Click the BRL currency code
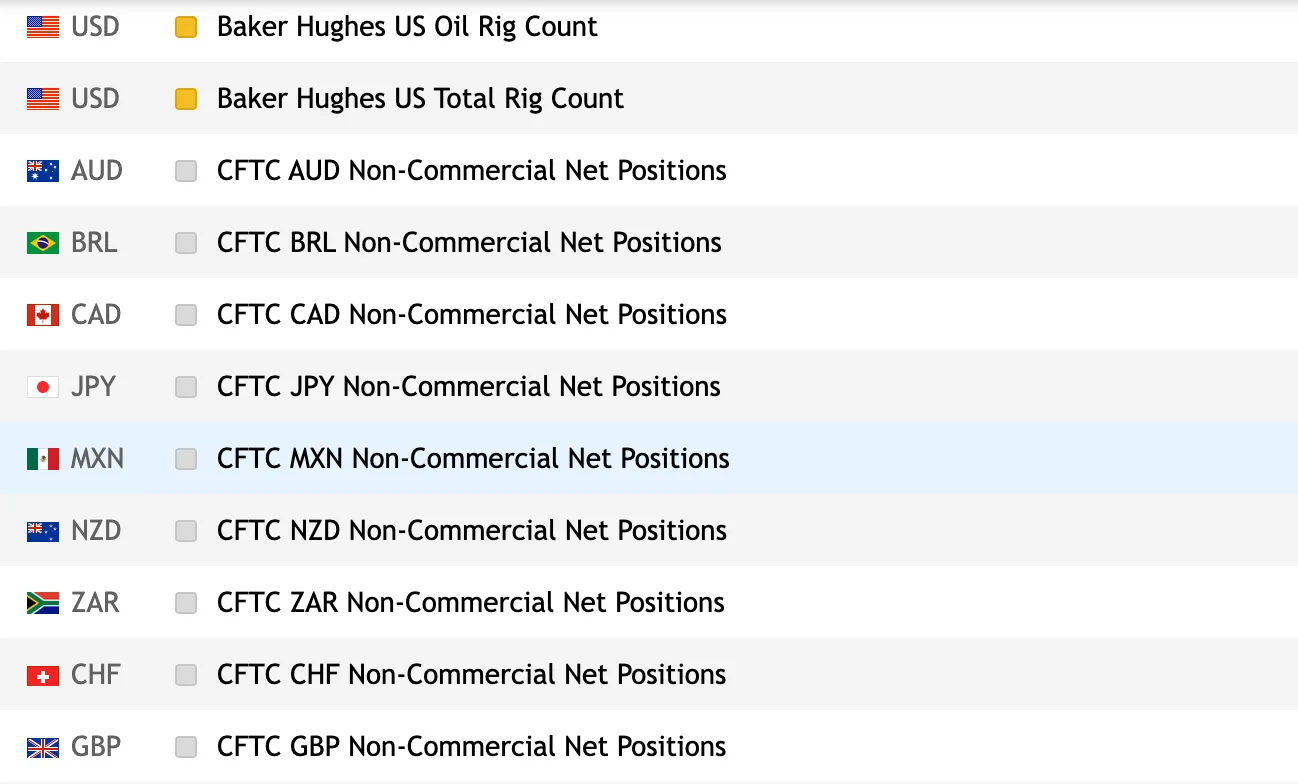The width and height of the screenshot is (1298, 784). pos(94,243)
